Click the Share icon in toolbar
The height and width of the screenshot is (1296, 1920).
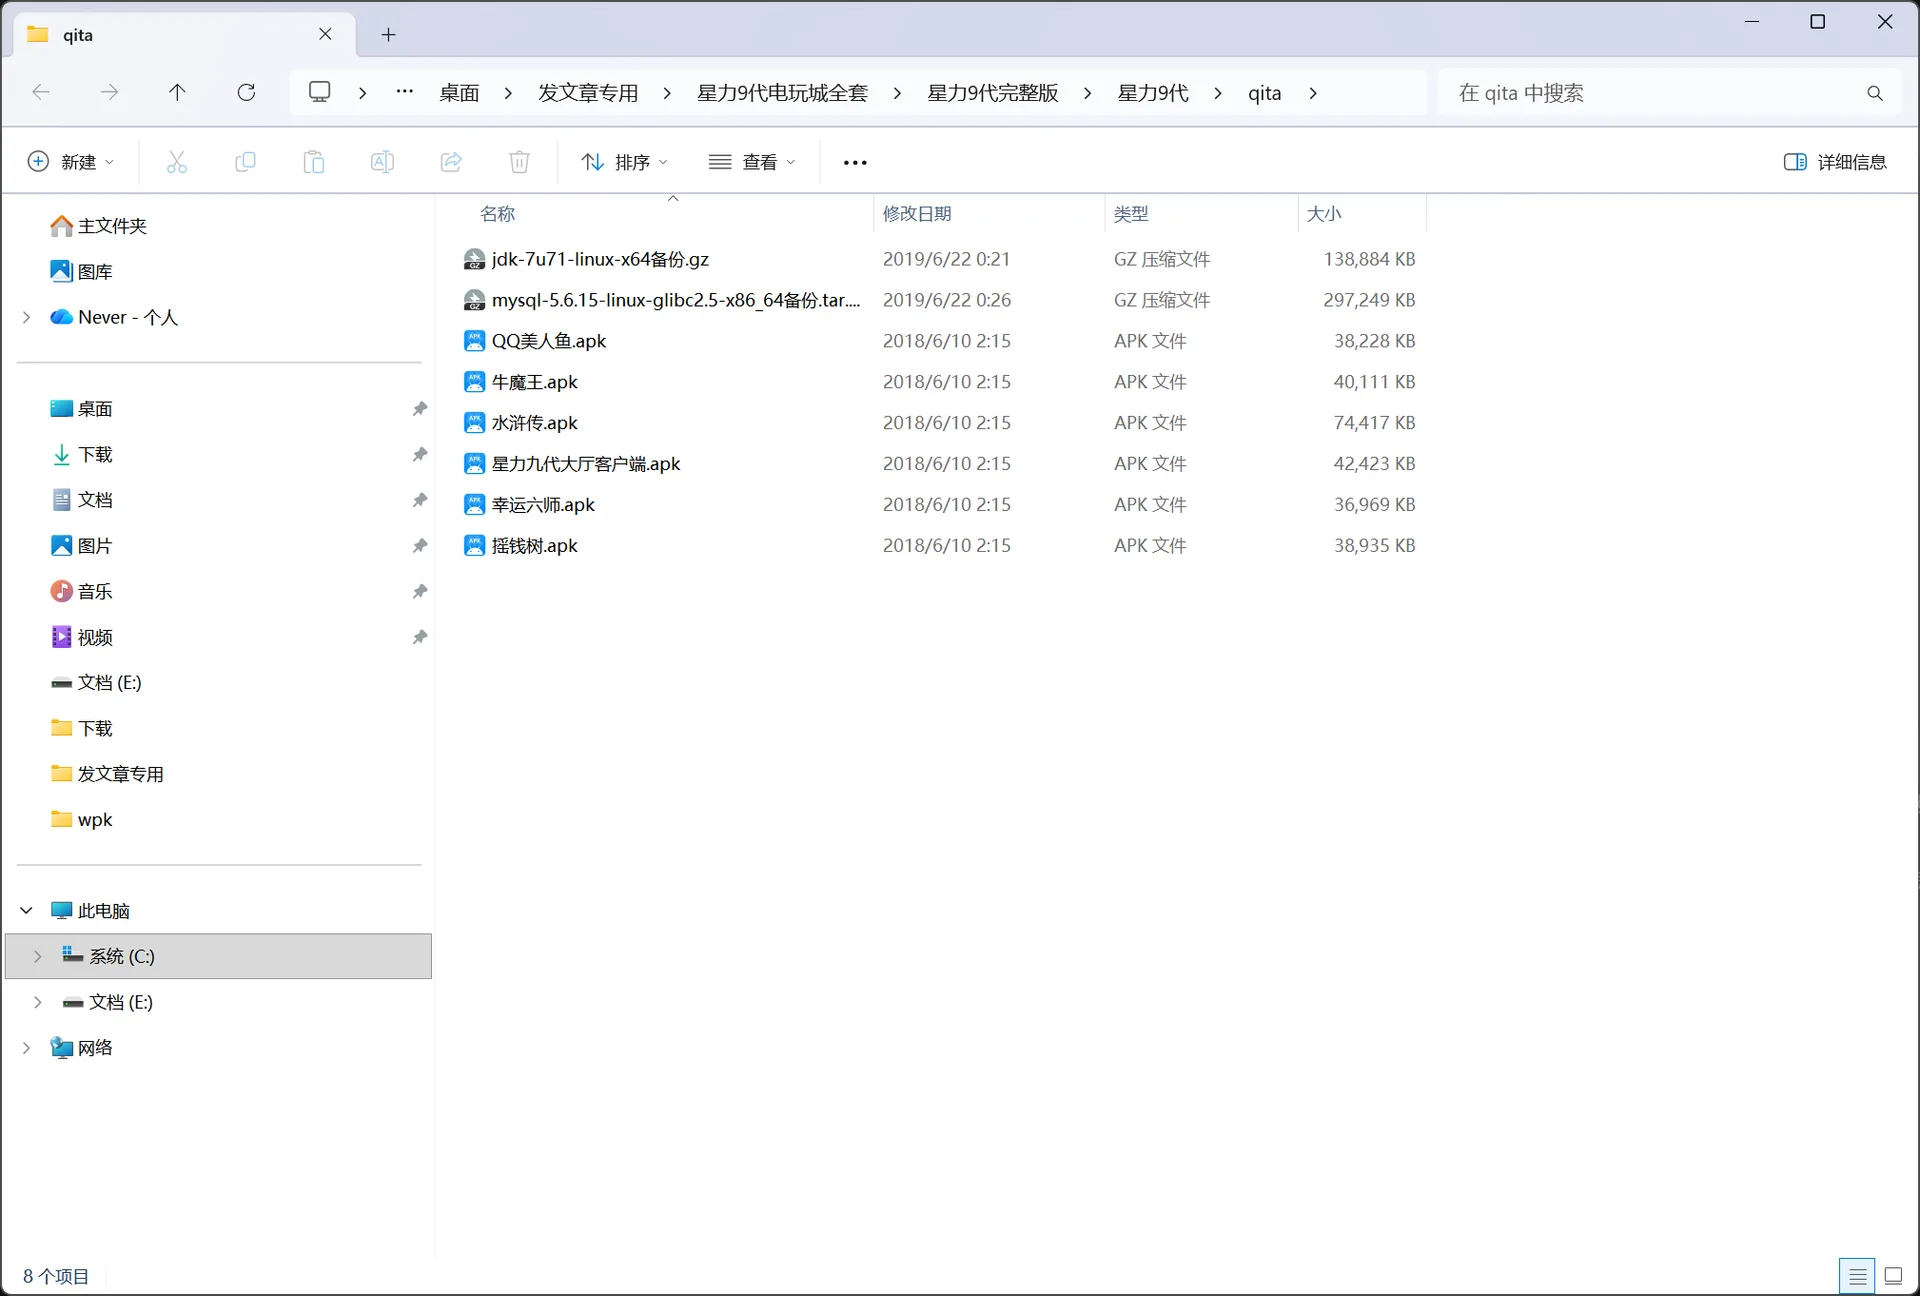[x=451, y=162]
